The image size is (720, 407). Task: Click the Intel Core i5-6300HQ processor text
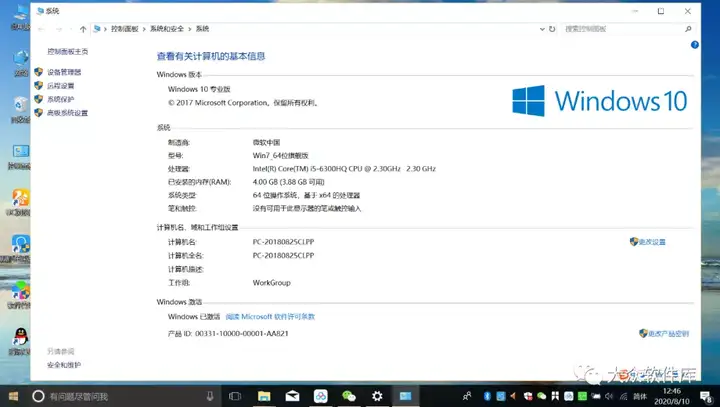coord(344,169)
